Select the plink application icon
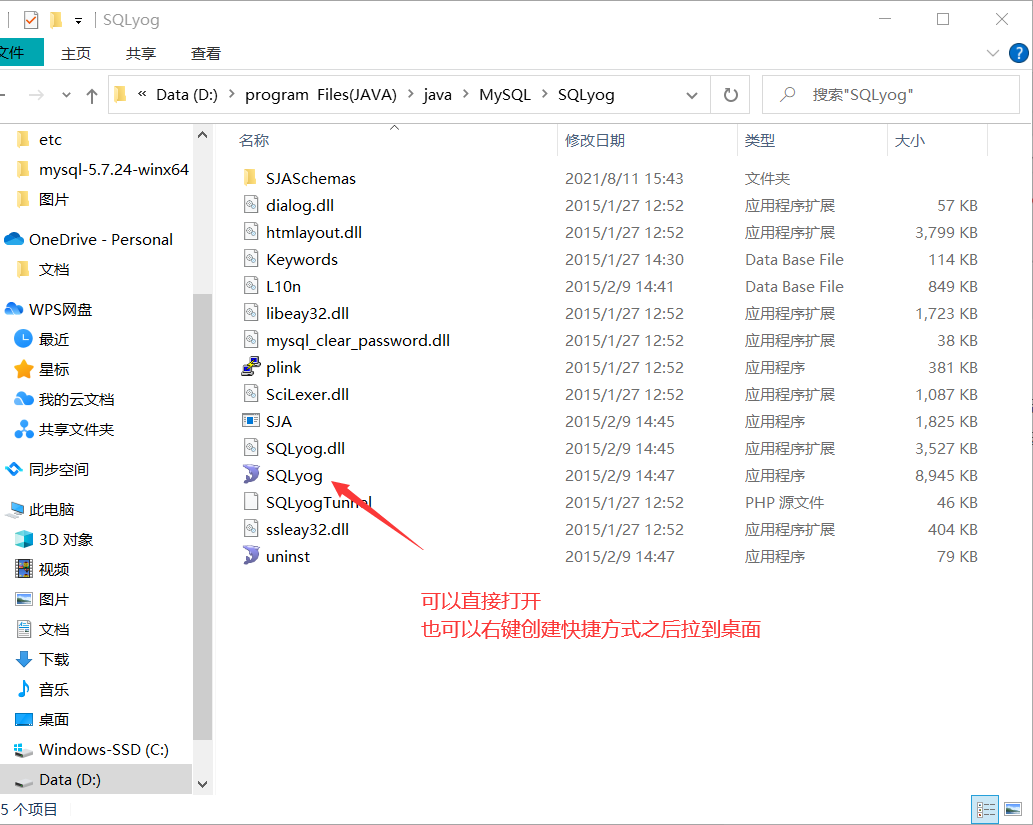1033x825 pixels. click(251, 366)
